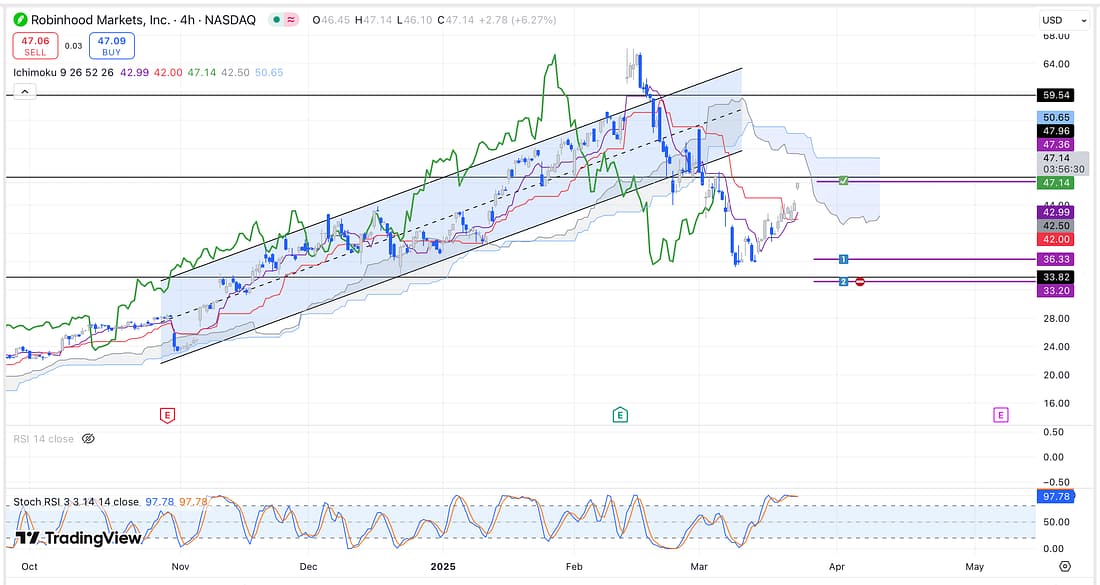Collapse the indicator legend with chevron
The height and width of the screenshot is (585, 1100).
point(24,92)
